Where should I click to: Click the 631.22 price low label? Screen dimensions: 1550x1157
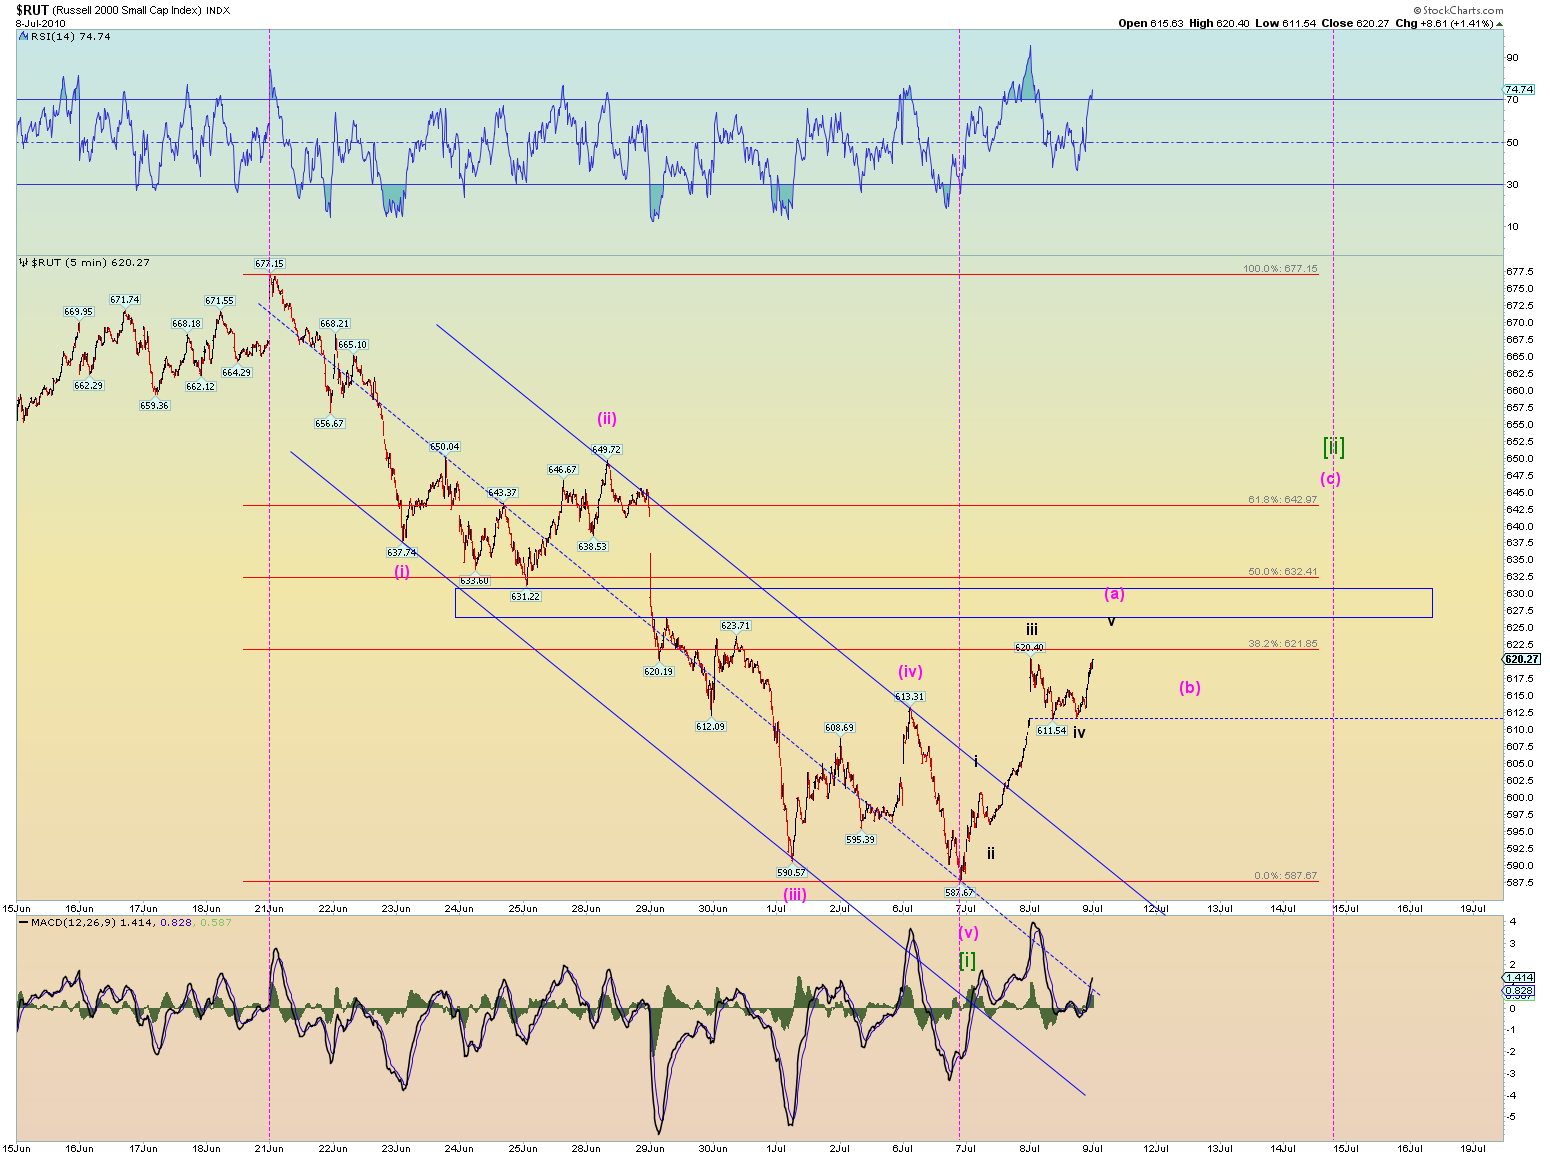525,596
